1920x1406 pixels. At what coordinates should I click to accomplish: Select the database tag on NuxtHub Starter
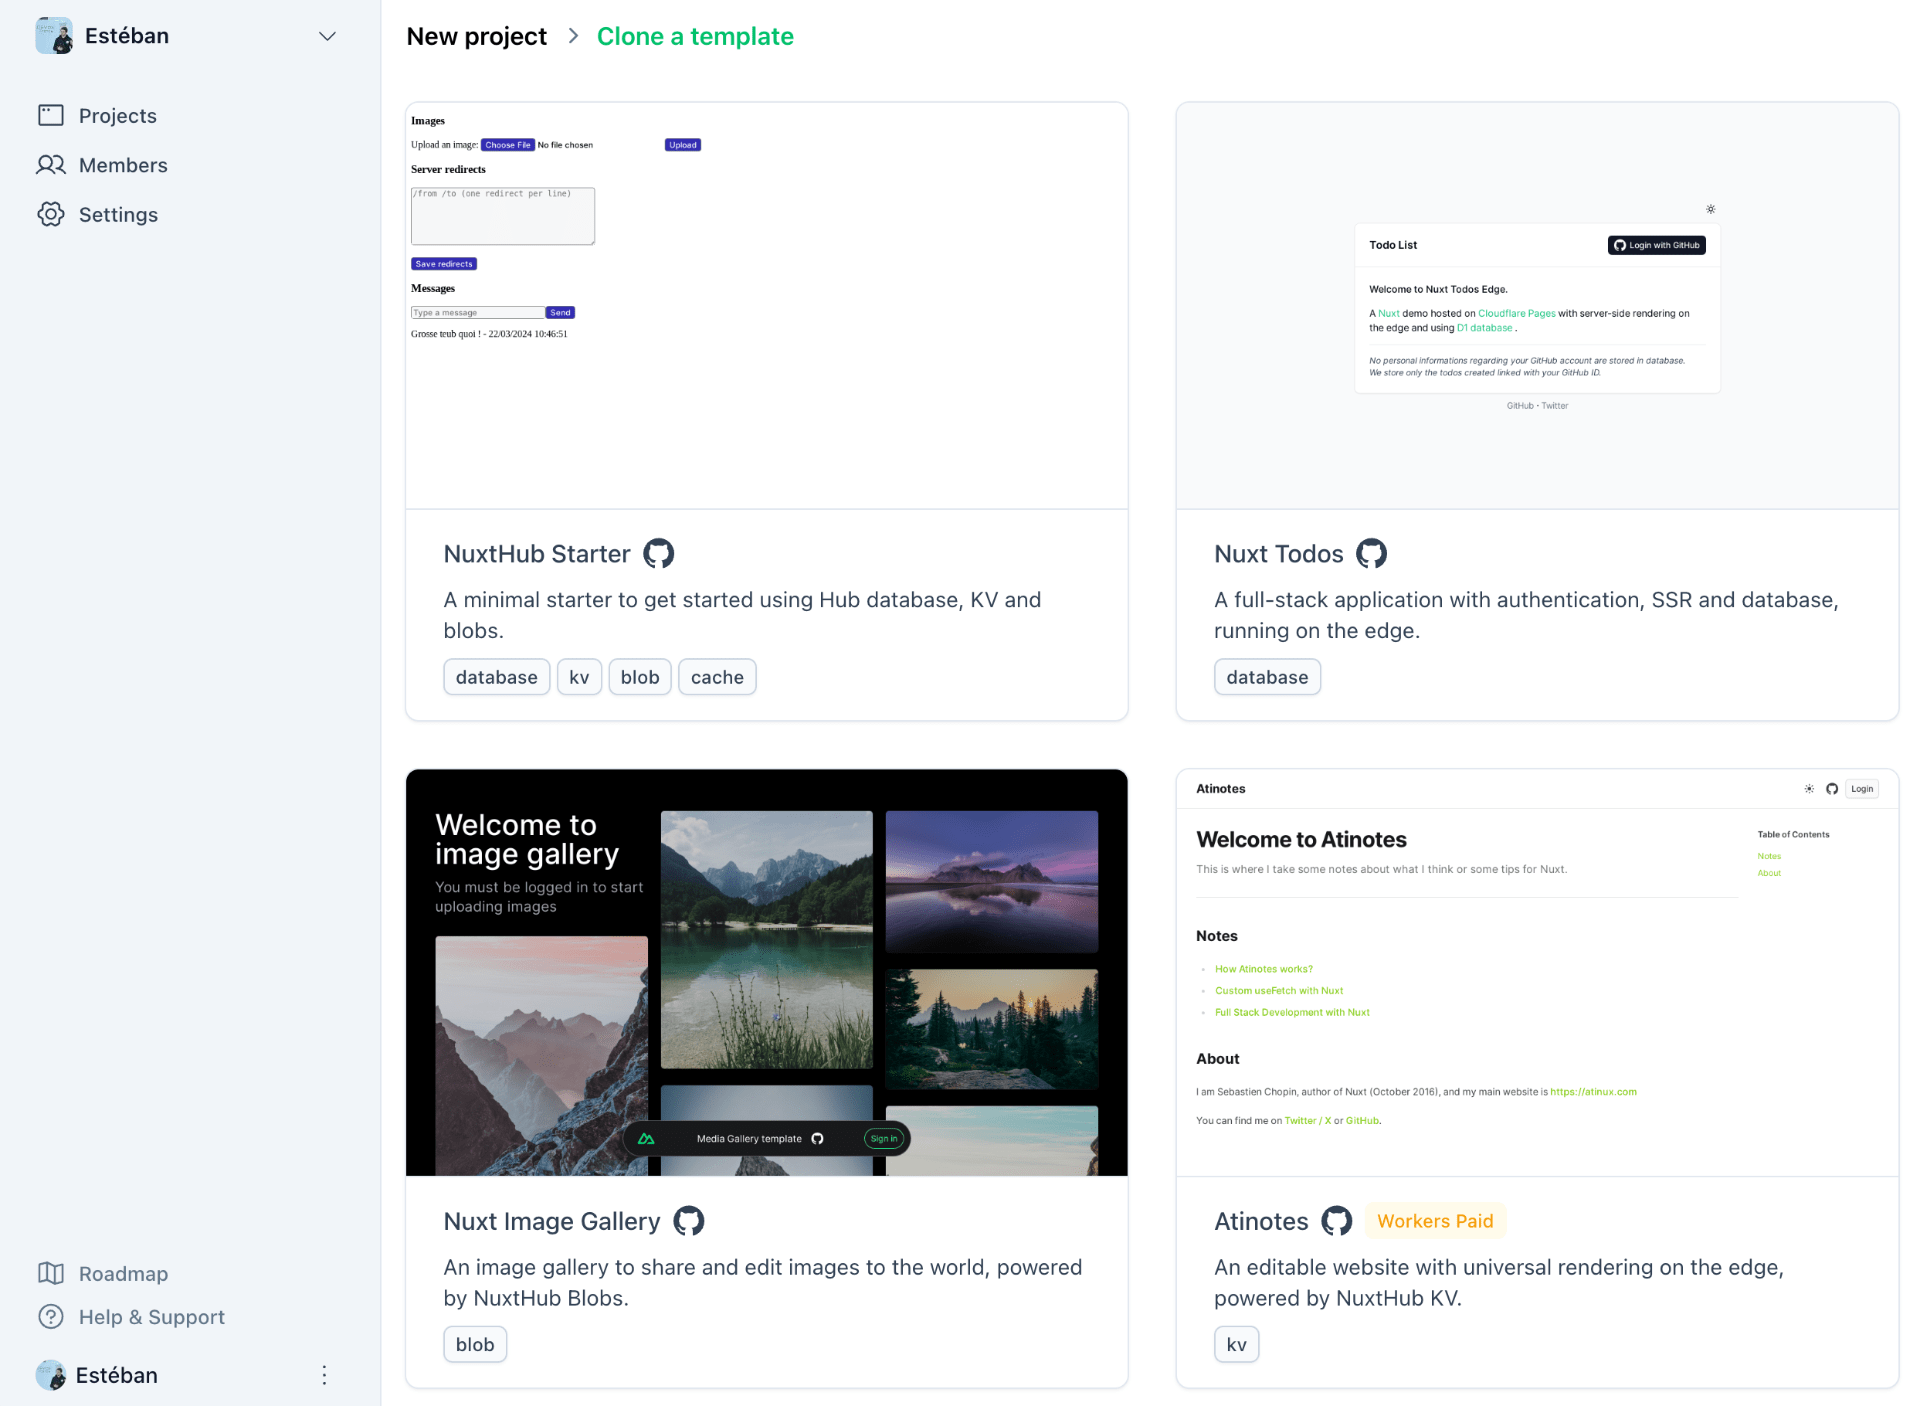click(x=496, y=676)
